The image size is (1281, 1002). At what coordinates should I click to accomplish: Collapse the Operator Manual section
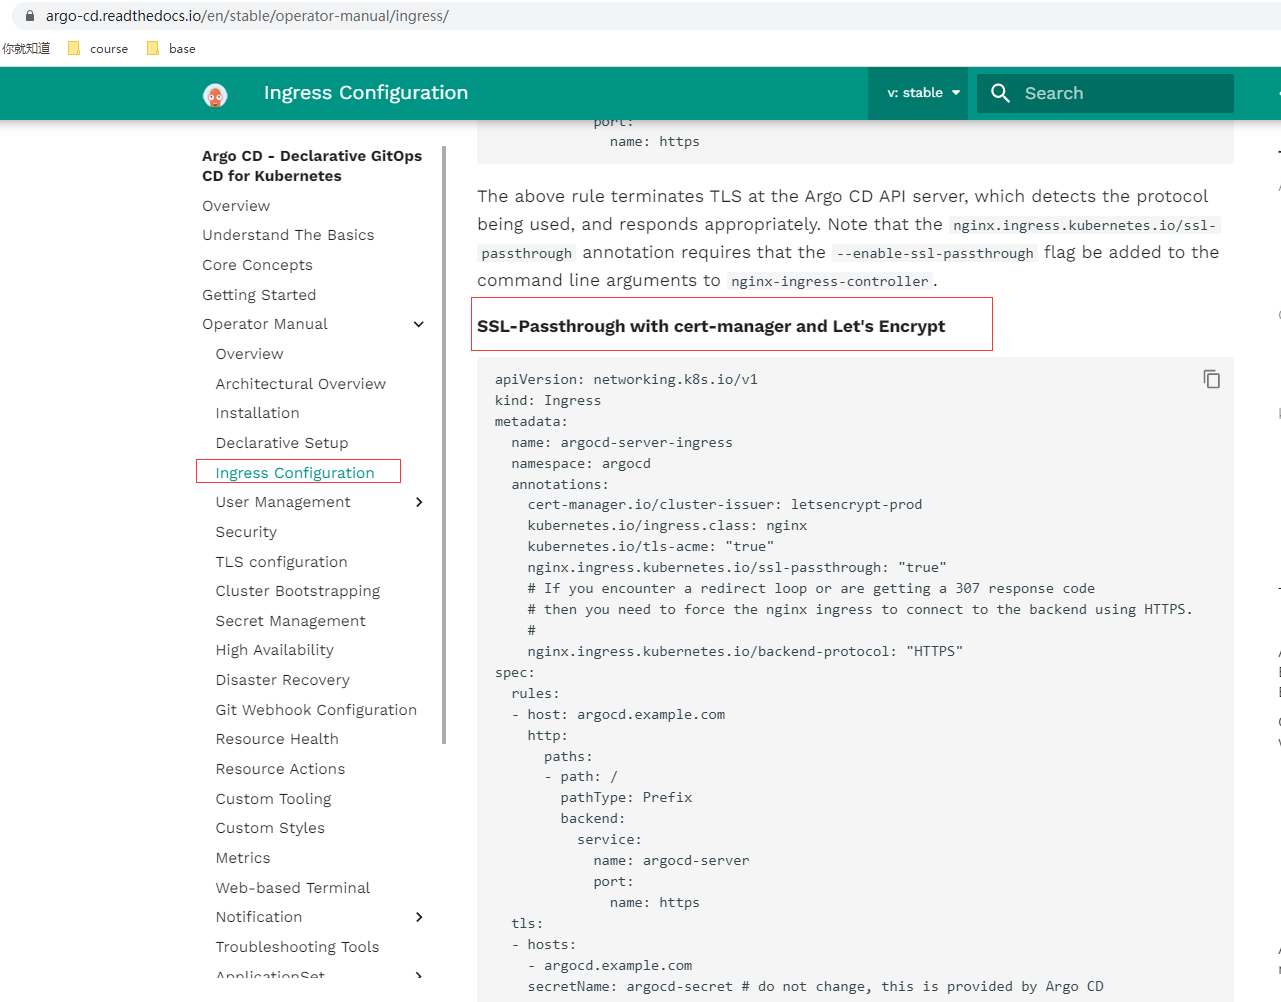pos(419,324)
